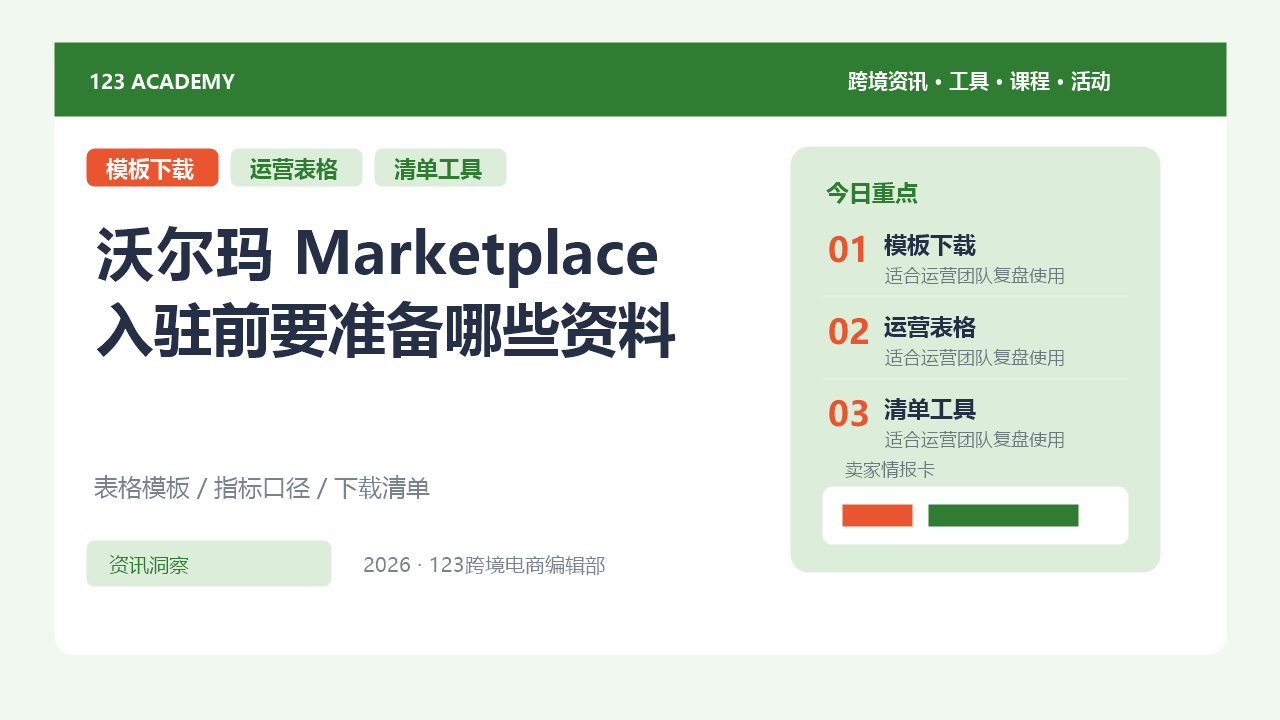Click the green bar in 卖家情报卡
Screen dimensions: 1280x720
tap(1003, 516)
